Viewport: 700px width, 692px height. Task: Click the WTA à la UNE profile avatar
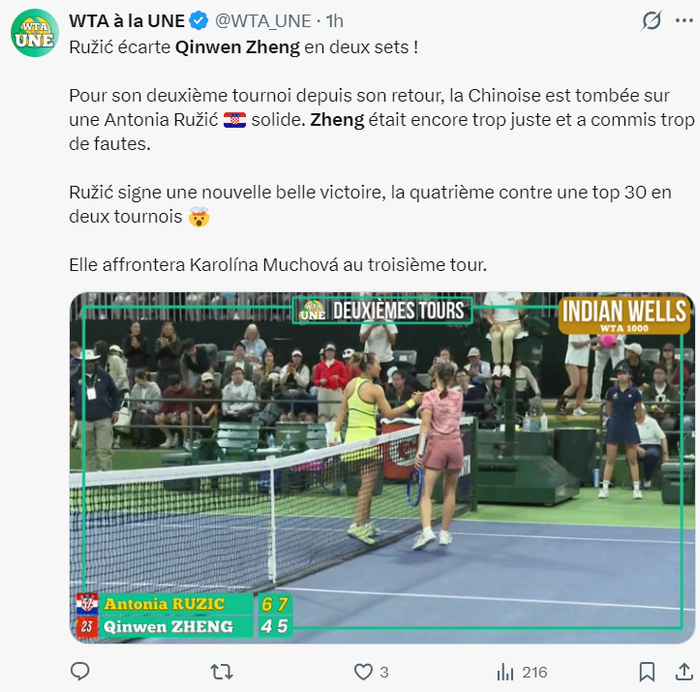(35, 33)
